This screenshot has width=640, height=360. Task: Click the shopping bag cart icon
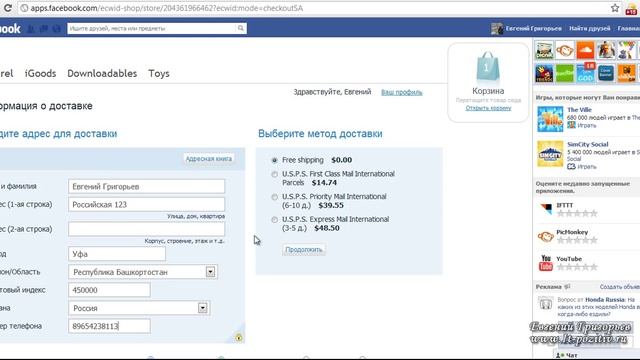point(488,67)
